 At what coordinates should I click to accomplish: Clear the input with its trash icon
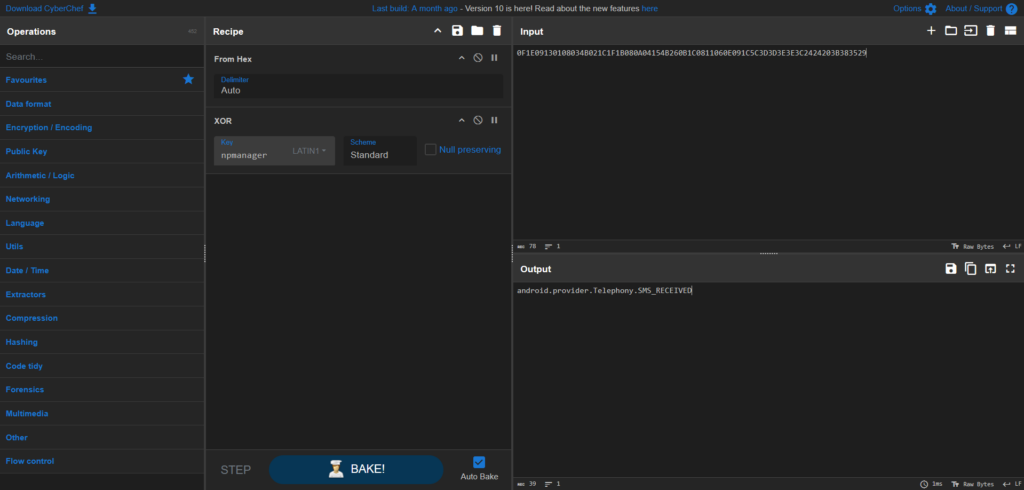tap(990, 31)
